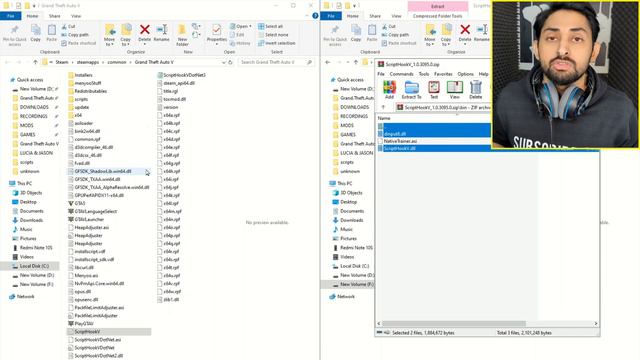This screenshot has width=640, height=360.
Task: Refresh the Grand Theft Auto V folder view
Action: (x=230, y=62)
